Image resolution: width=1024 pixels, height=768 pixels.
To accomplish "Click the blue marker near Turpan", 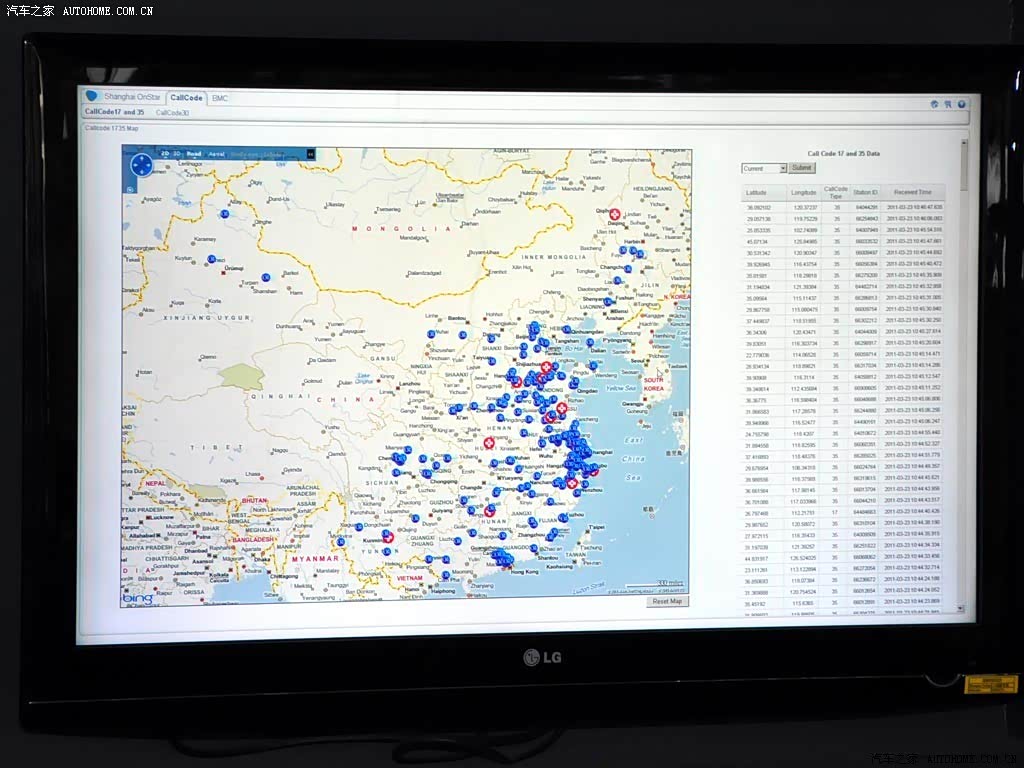I will [266, 278].
